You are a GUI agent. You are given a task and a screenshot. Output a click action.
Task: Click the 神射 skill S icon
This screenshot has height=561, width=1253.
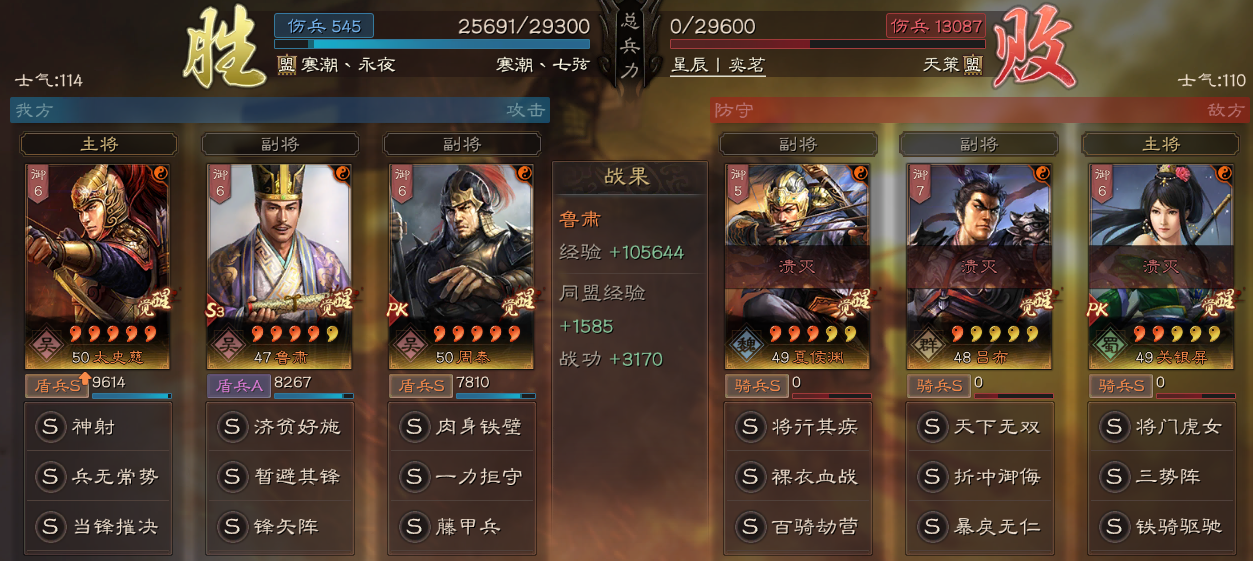point(50,427)
